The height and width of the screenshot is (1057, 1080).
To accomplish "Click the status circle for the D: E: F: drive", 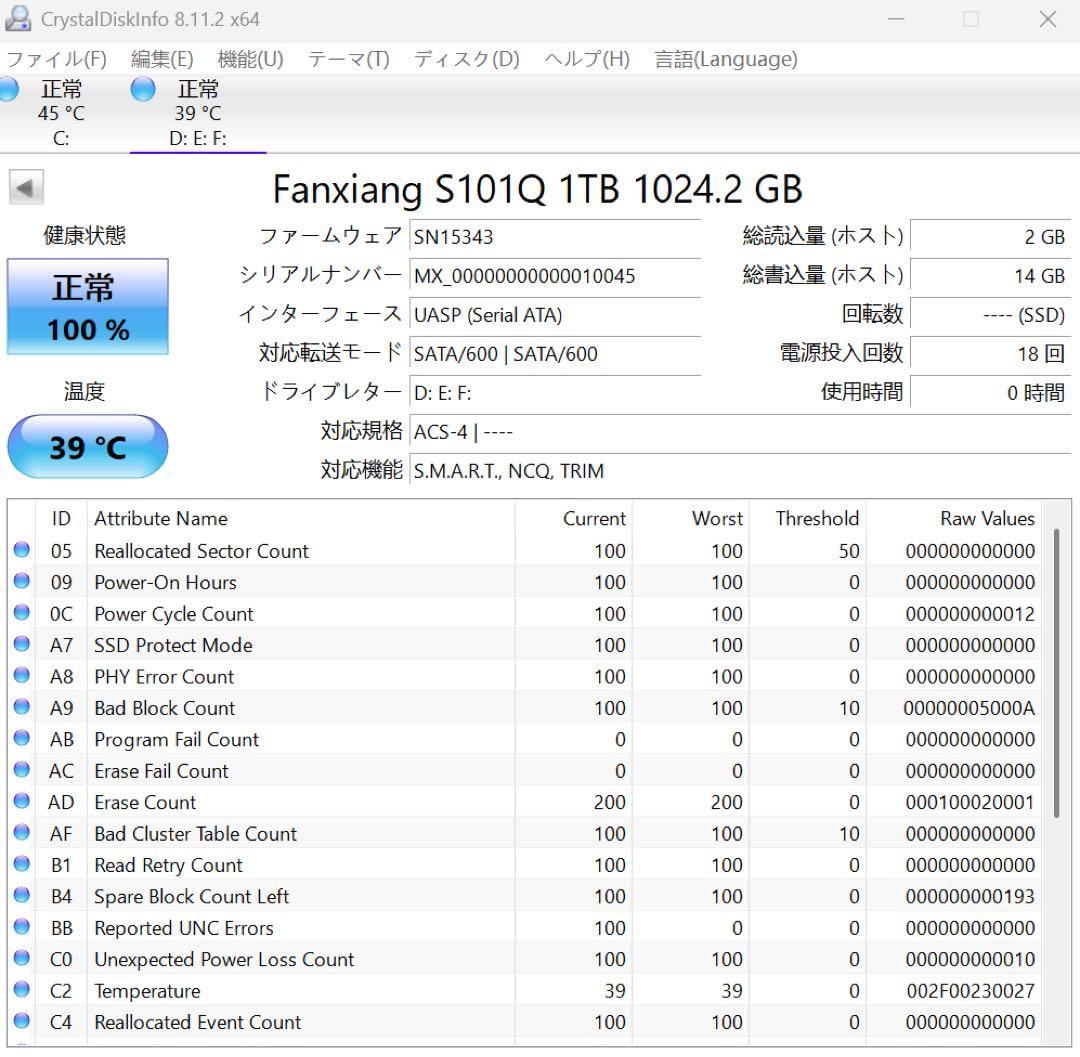I will click(142, 89).
